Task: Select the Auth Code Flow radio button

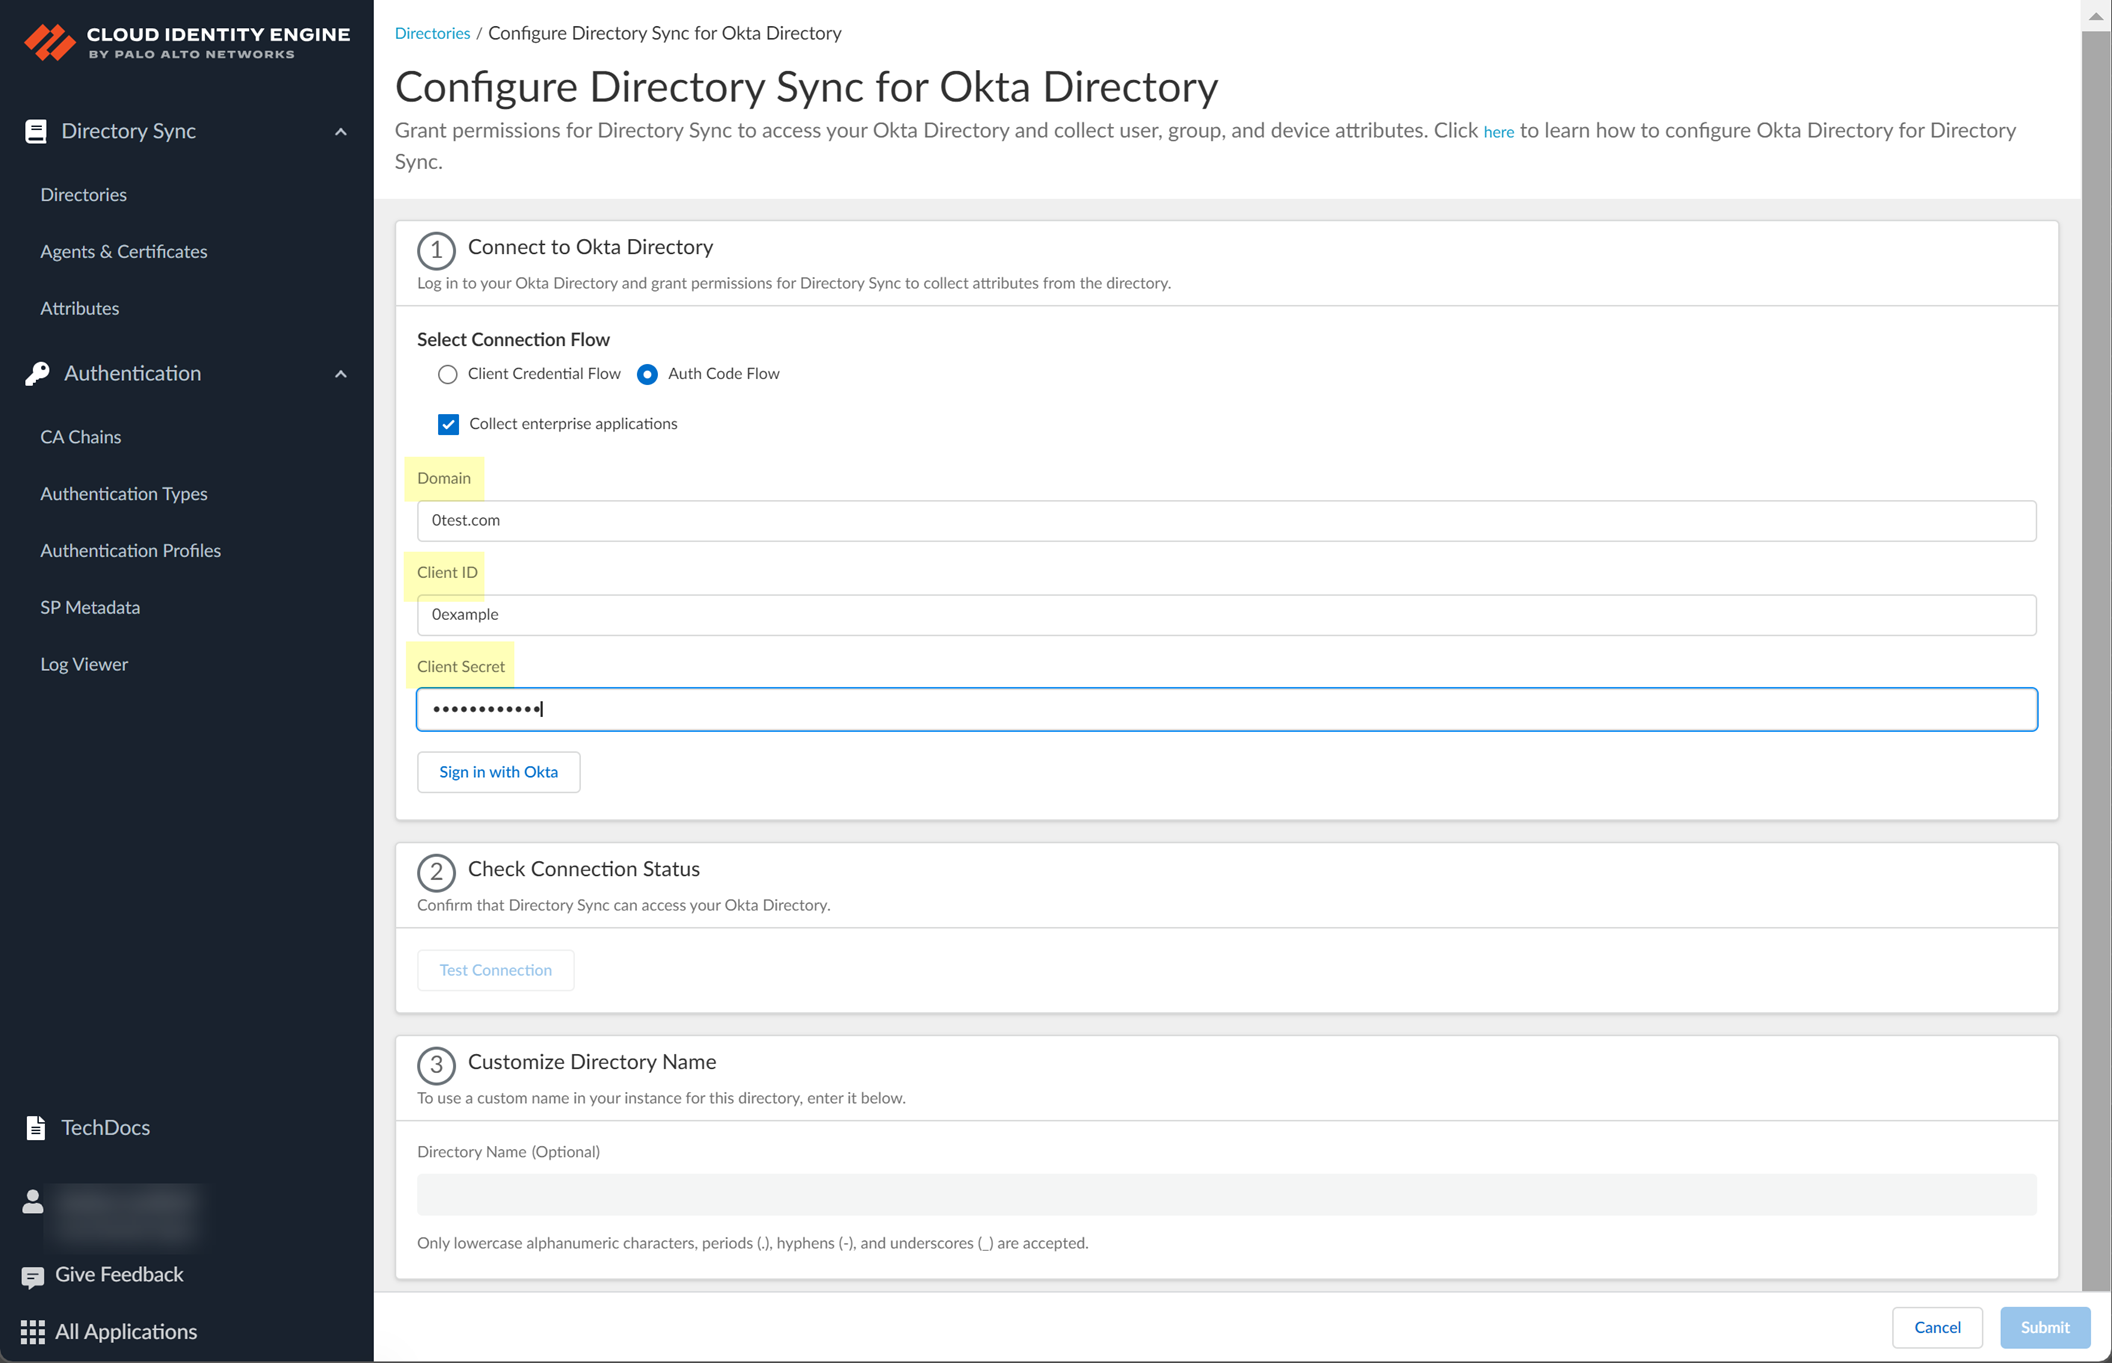Action: [x=647, y=374]
